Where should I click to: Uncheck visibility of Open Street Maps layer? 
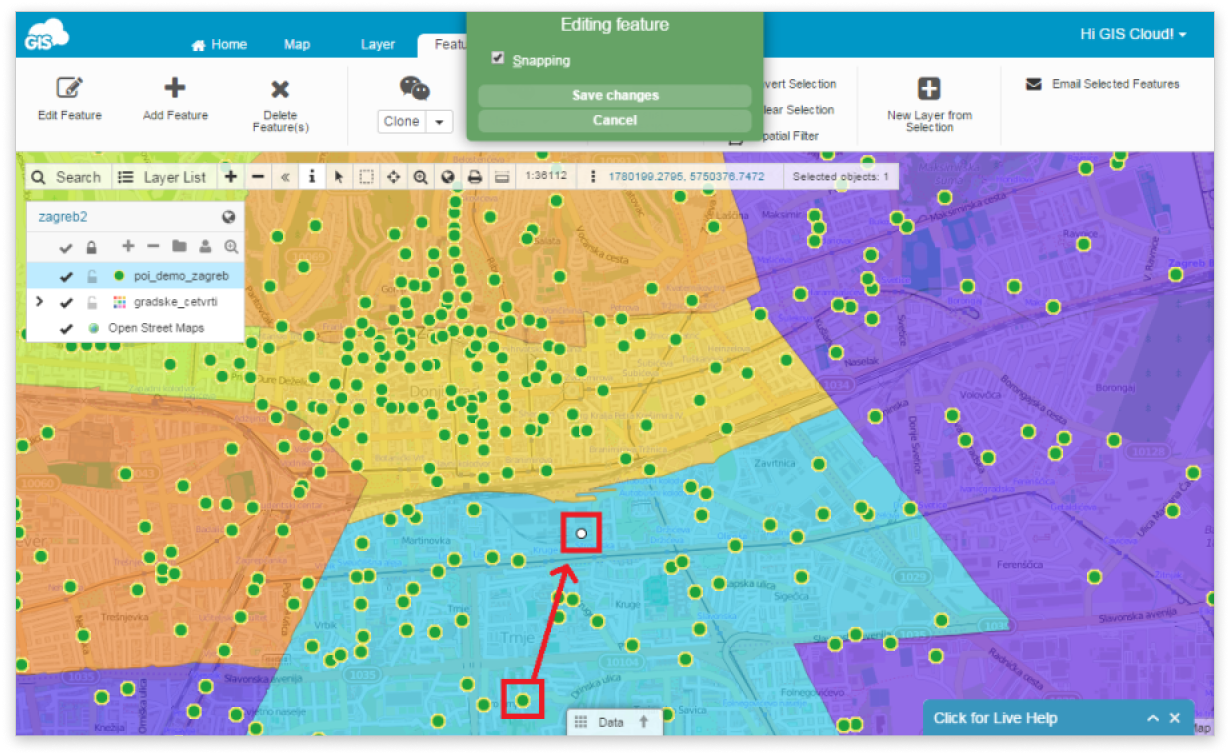click(68, 327)
